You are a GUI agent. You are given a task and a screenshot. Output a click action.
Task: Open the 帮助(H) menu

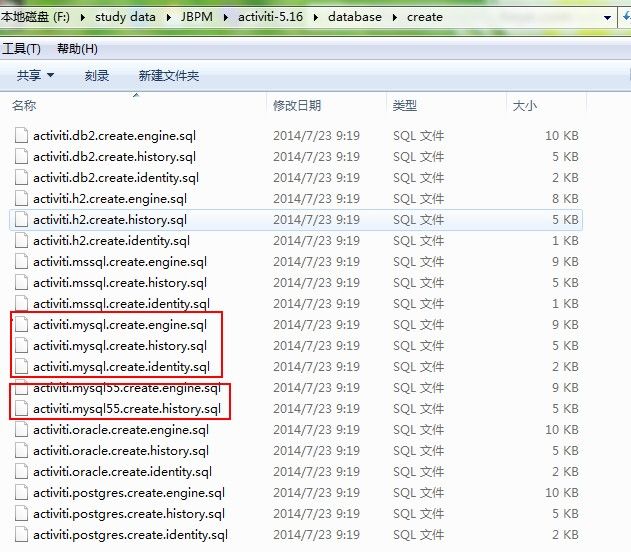pyautogui.click(x=77, y=49)
